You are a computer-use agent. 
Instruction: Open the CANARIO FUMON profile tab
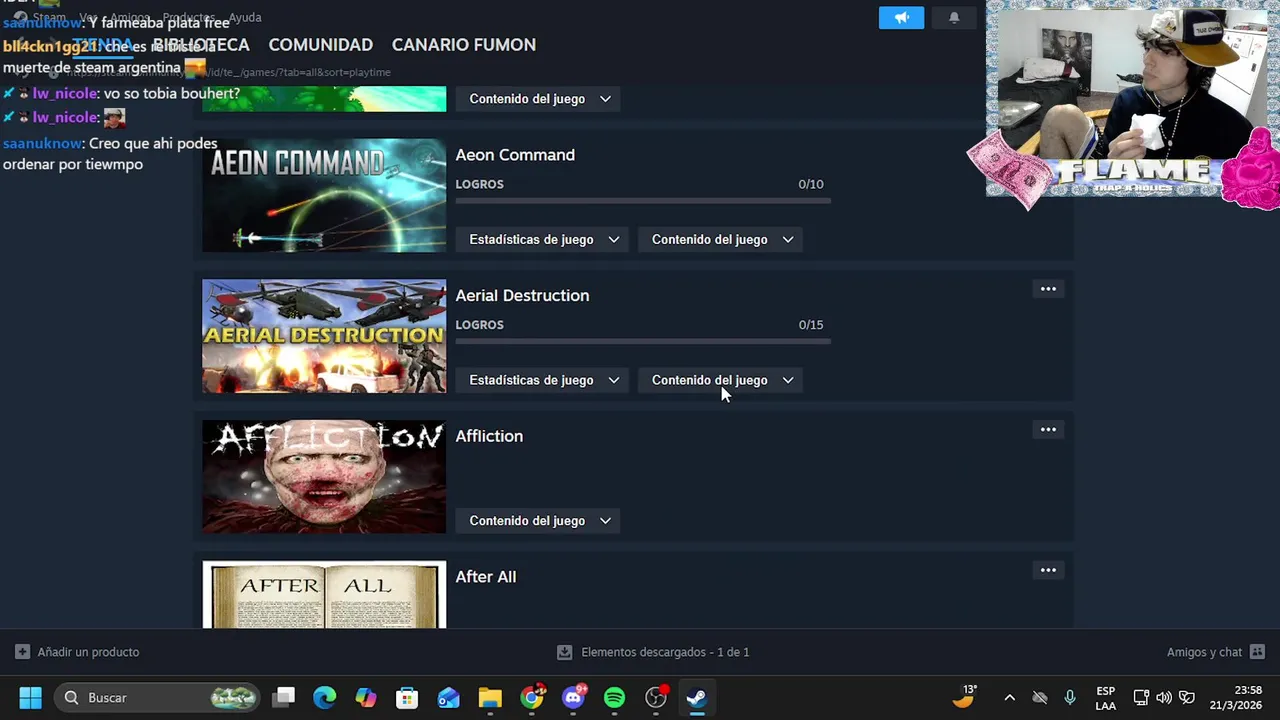[464, 45]
